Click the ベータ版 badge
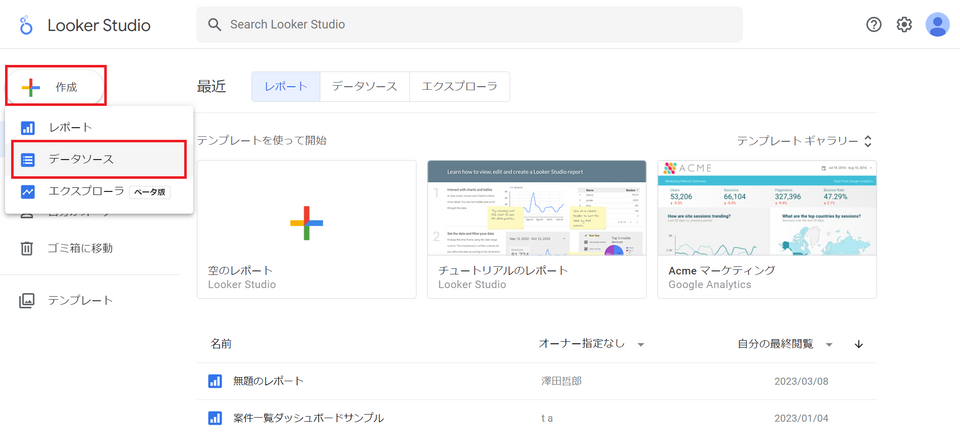 tap(149, 192)
